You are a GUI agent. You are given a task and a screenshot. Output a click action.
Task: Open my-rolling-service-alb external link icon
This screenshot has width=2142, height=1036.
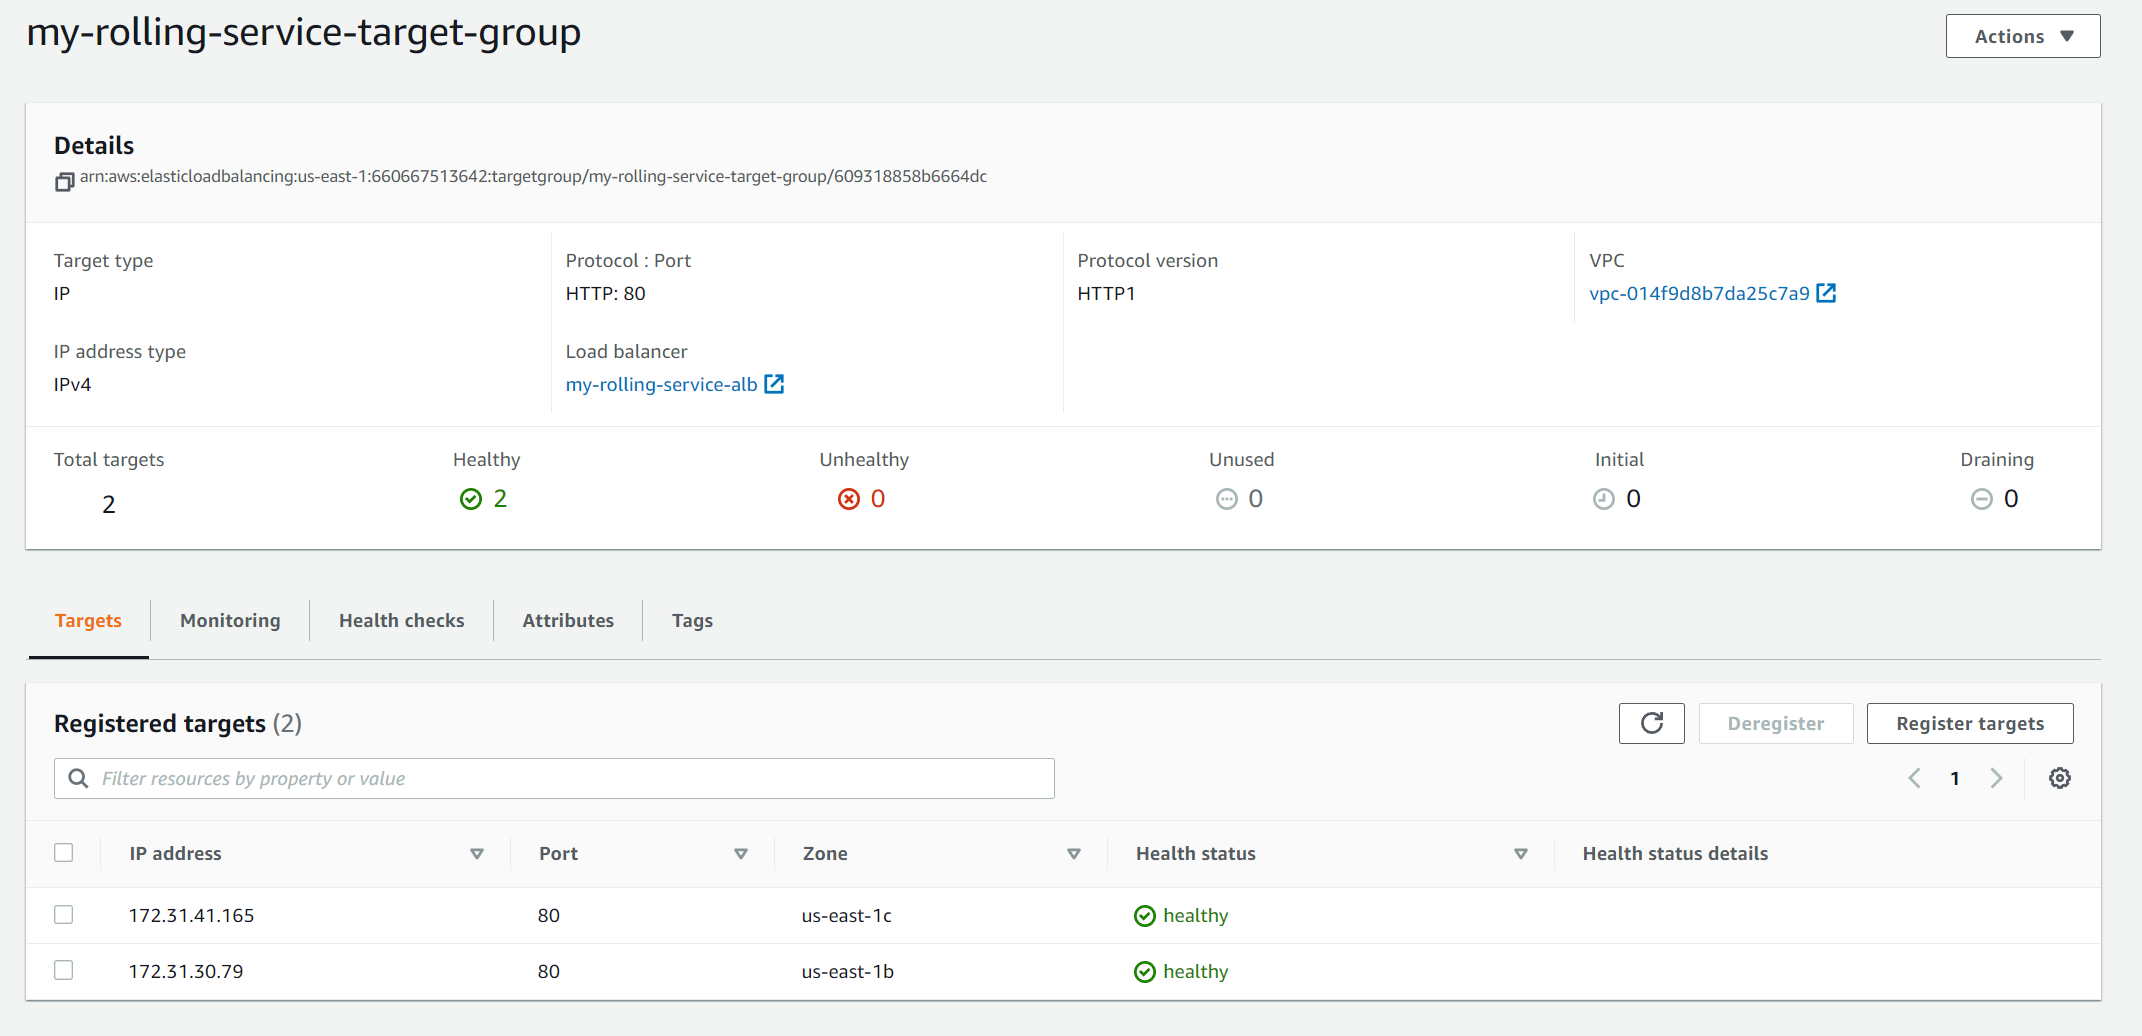pyautogui.click(x=773, y=383)
